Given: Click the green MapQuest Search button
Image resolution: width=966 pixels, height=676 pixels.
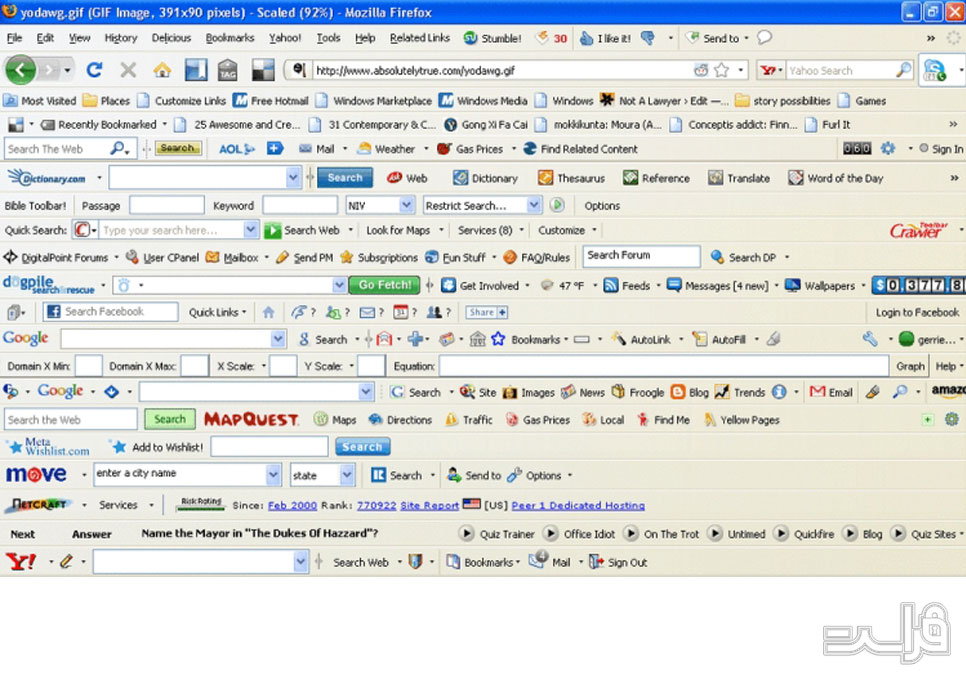Looking at the screenshot, I should [x=170, y=419].
